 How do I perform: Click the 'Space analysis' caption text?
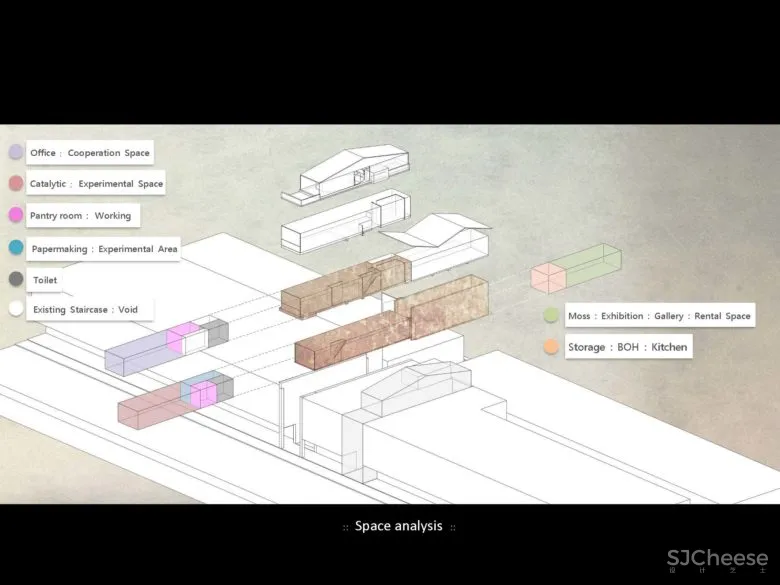click(x=398, y=526)
